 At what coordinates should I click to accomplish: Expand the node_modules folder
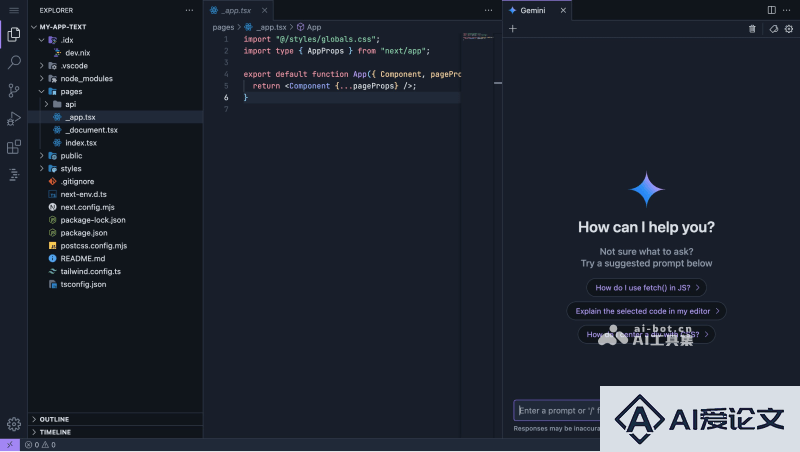pyautogui.click(x=42, y=79)
